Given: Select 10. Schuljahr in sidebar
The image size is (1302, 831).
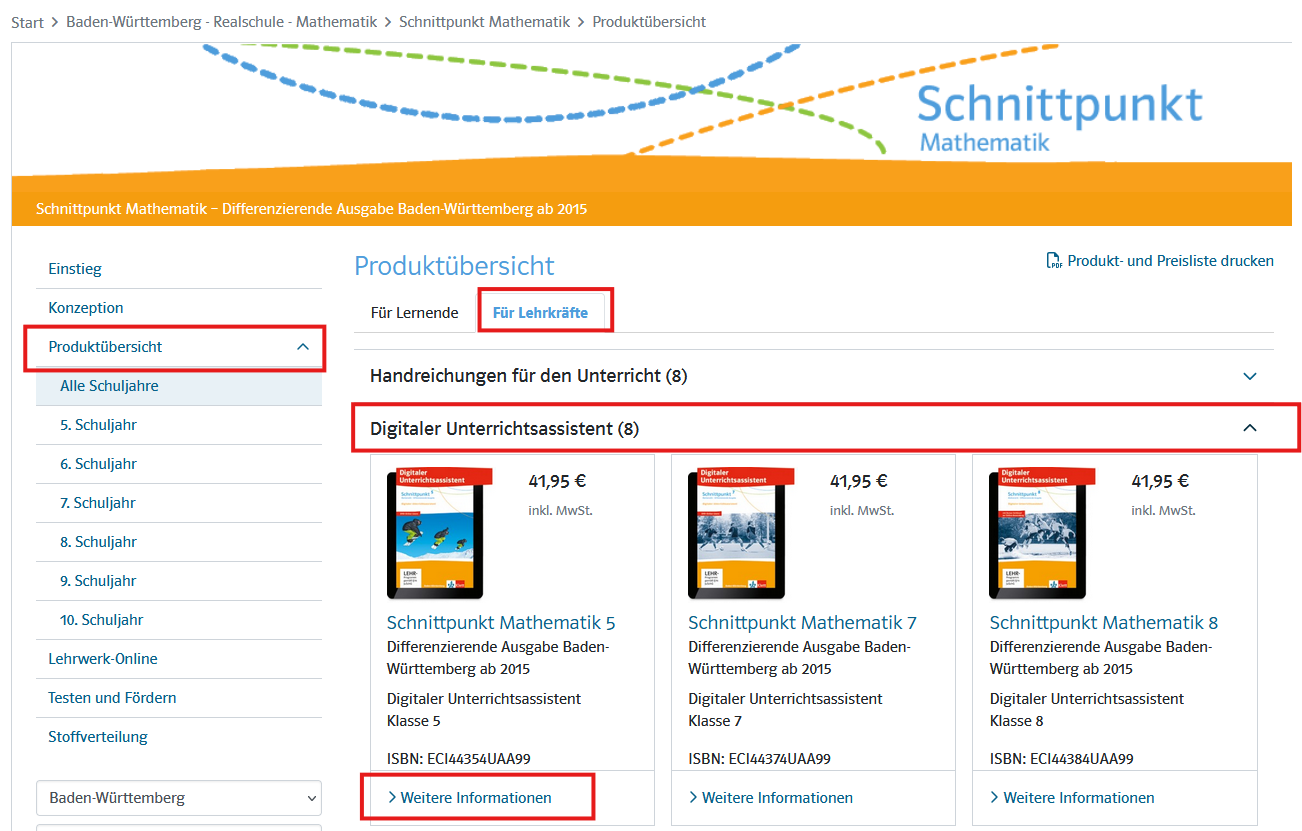Looking at the screenshot, I should (101, 620).
